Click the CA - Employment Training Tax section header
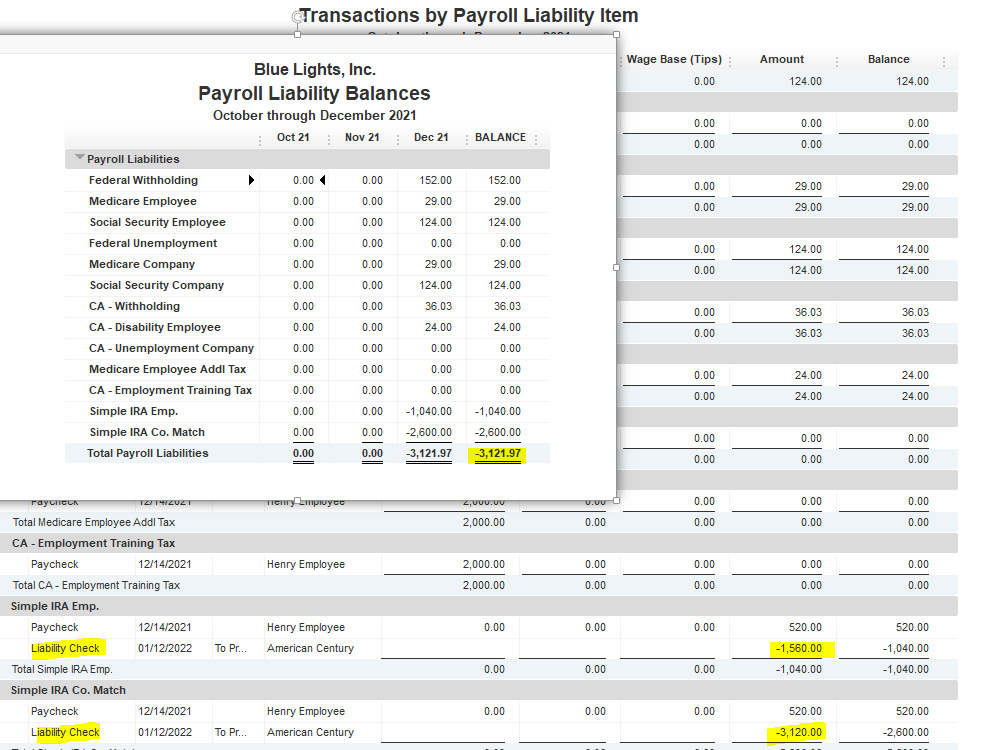Viewport: 1000px width, 750px height. pos(478,543)
